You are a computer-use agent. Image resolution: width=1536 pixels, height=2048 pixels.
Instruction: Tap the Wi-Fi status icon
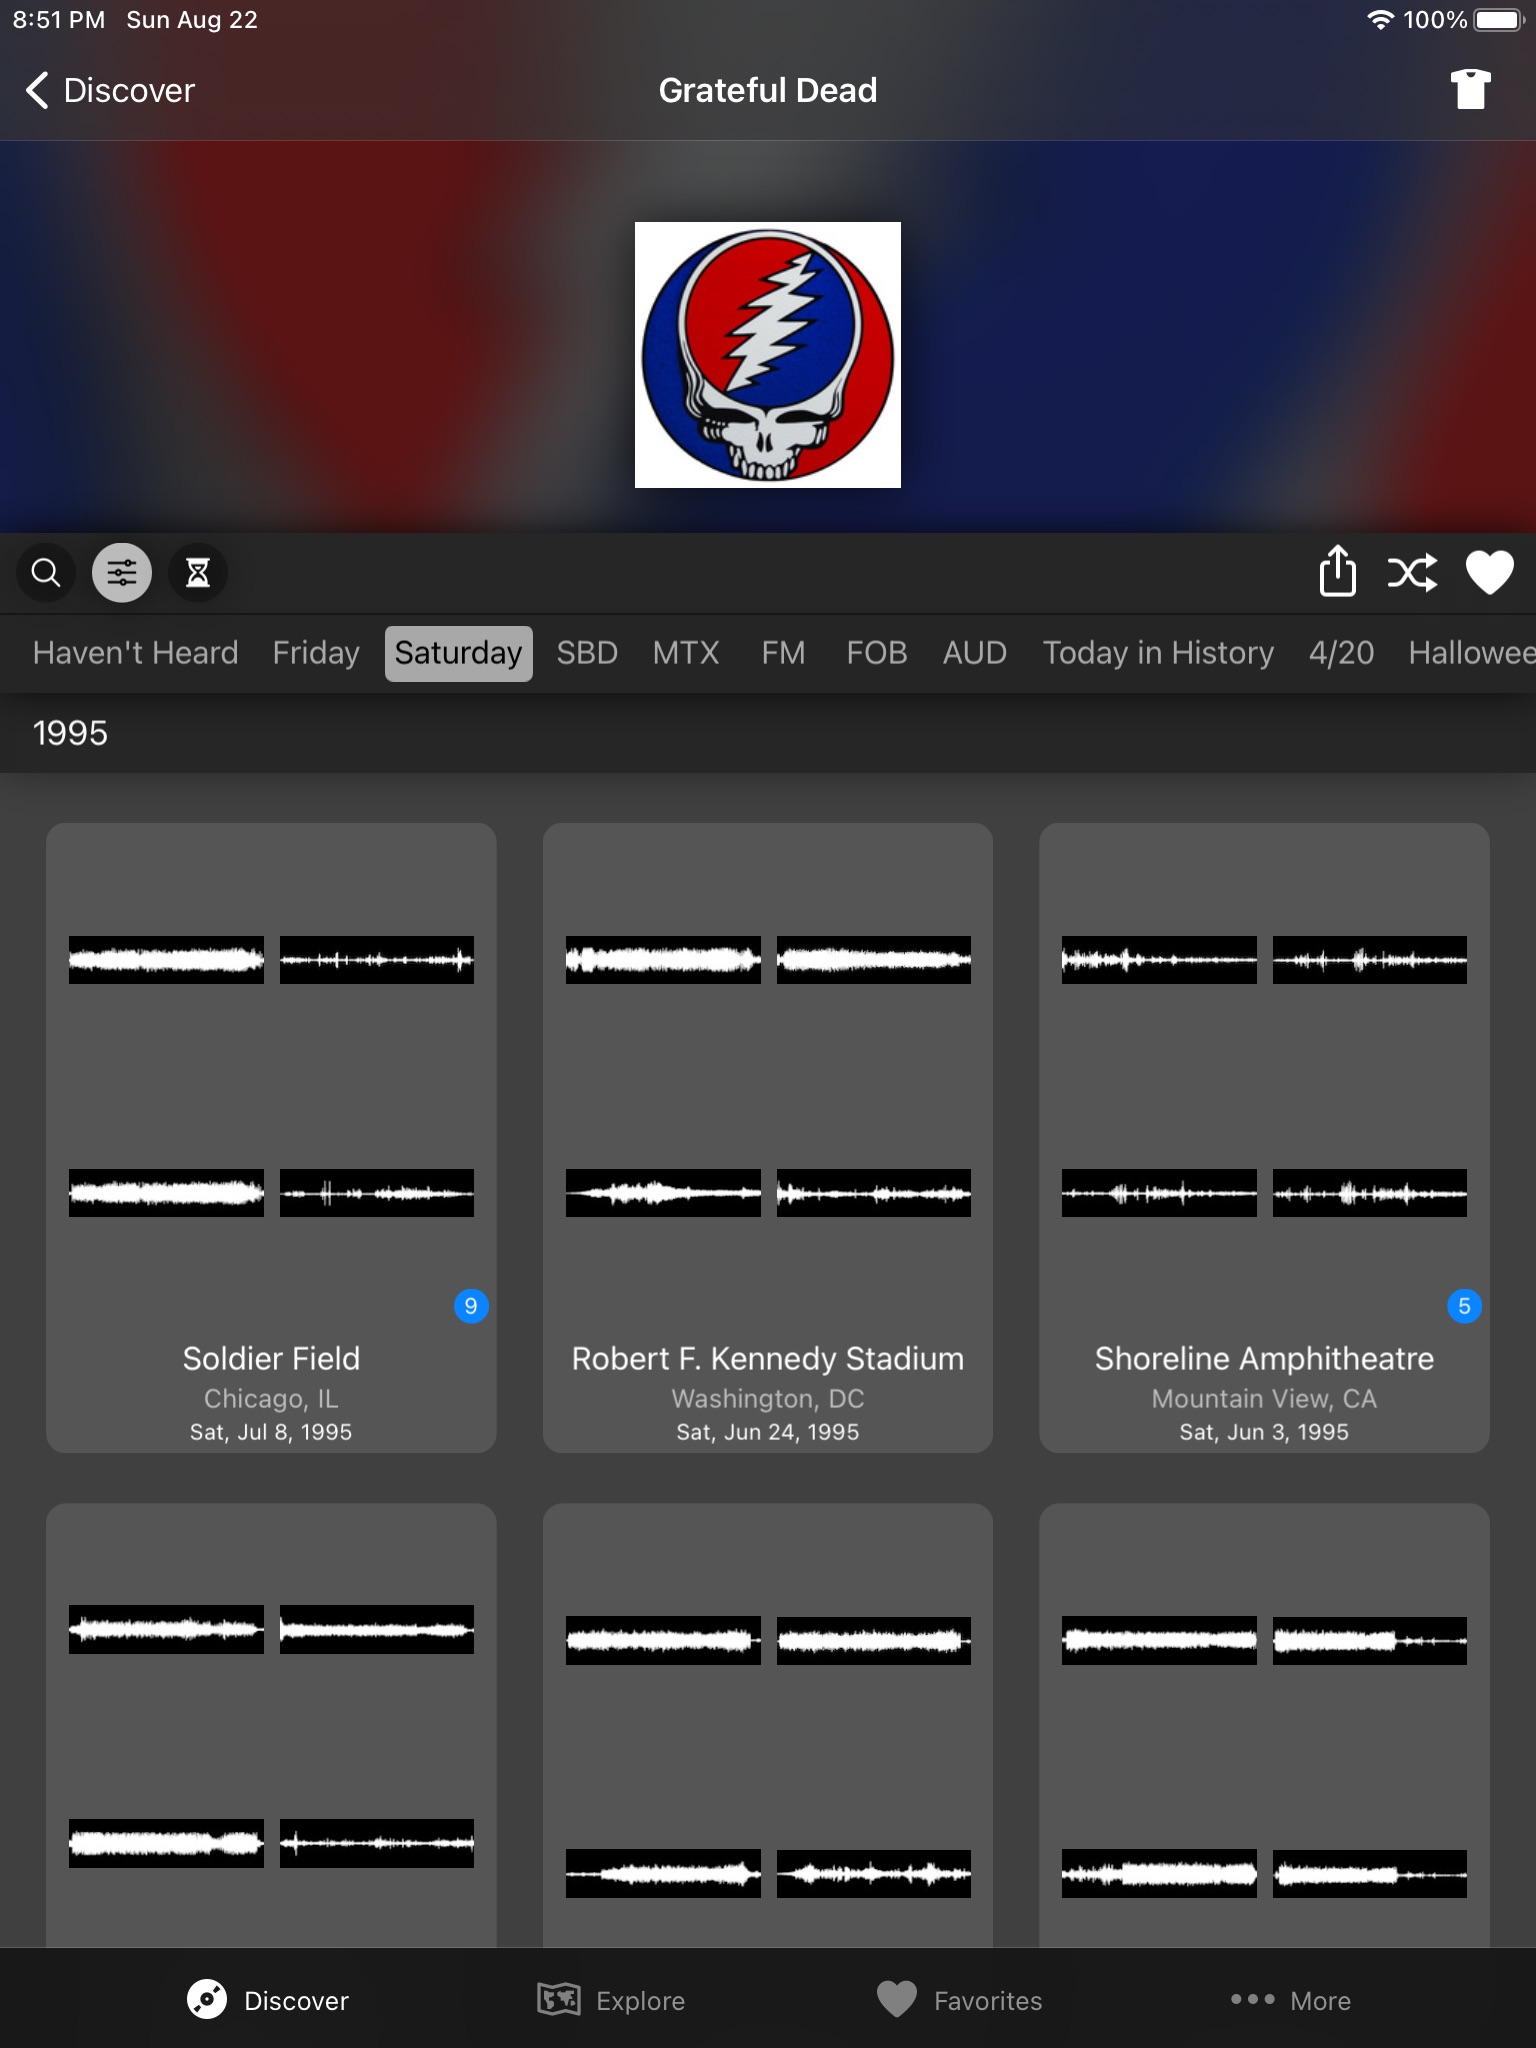pos(1380,20)
